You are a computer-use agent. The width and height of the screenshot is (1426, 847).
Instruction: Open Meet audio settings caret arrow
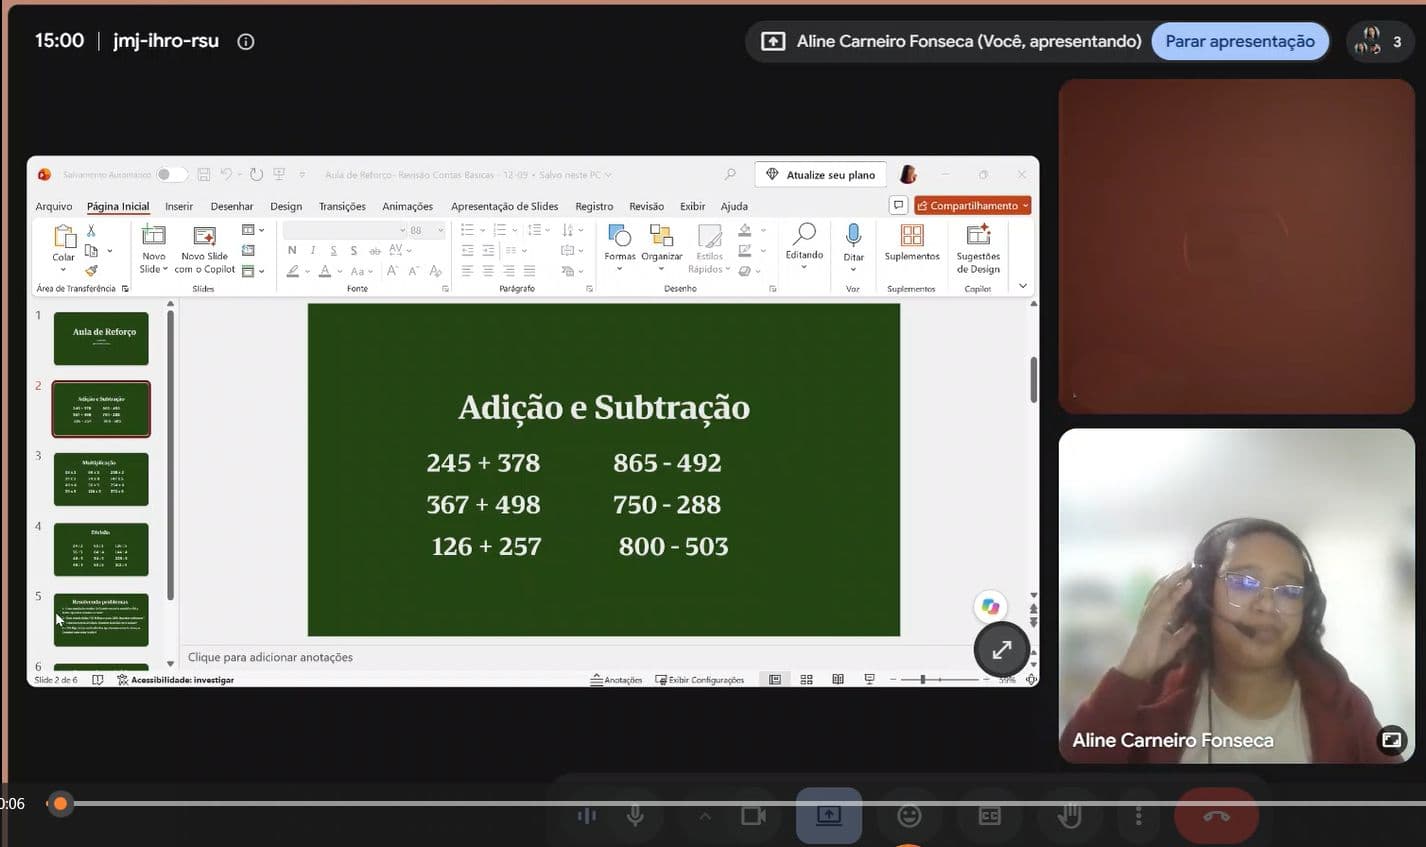(x=705, y=816)
